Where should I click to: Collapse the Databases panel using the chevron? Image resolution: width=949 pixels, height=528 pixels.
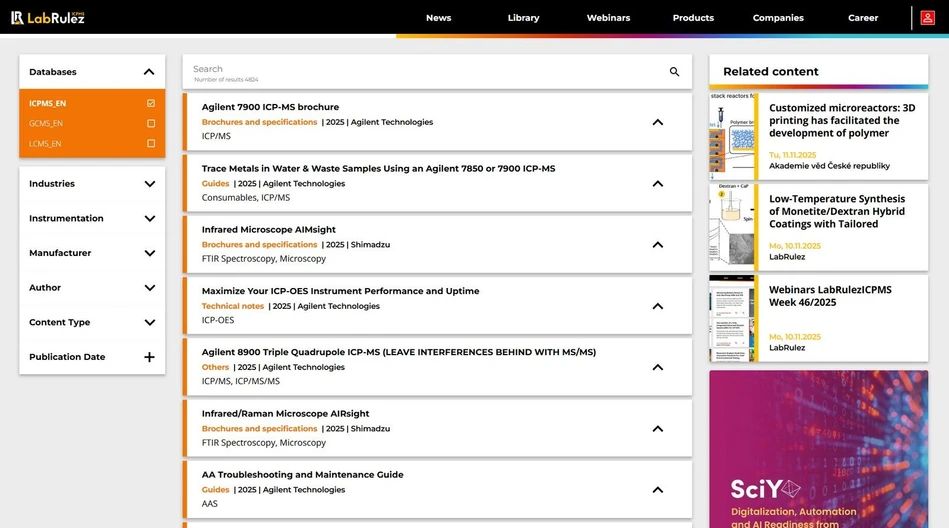click(149, 72)
